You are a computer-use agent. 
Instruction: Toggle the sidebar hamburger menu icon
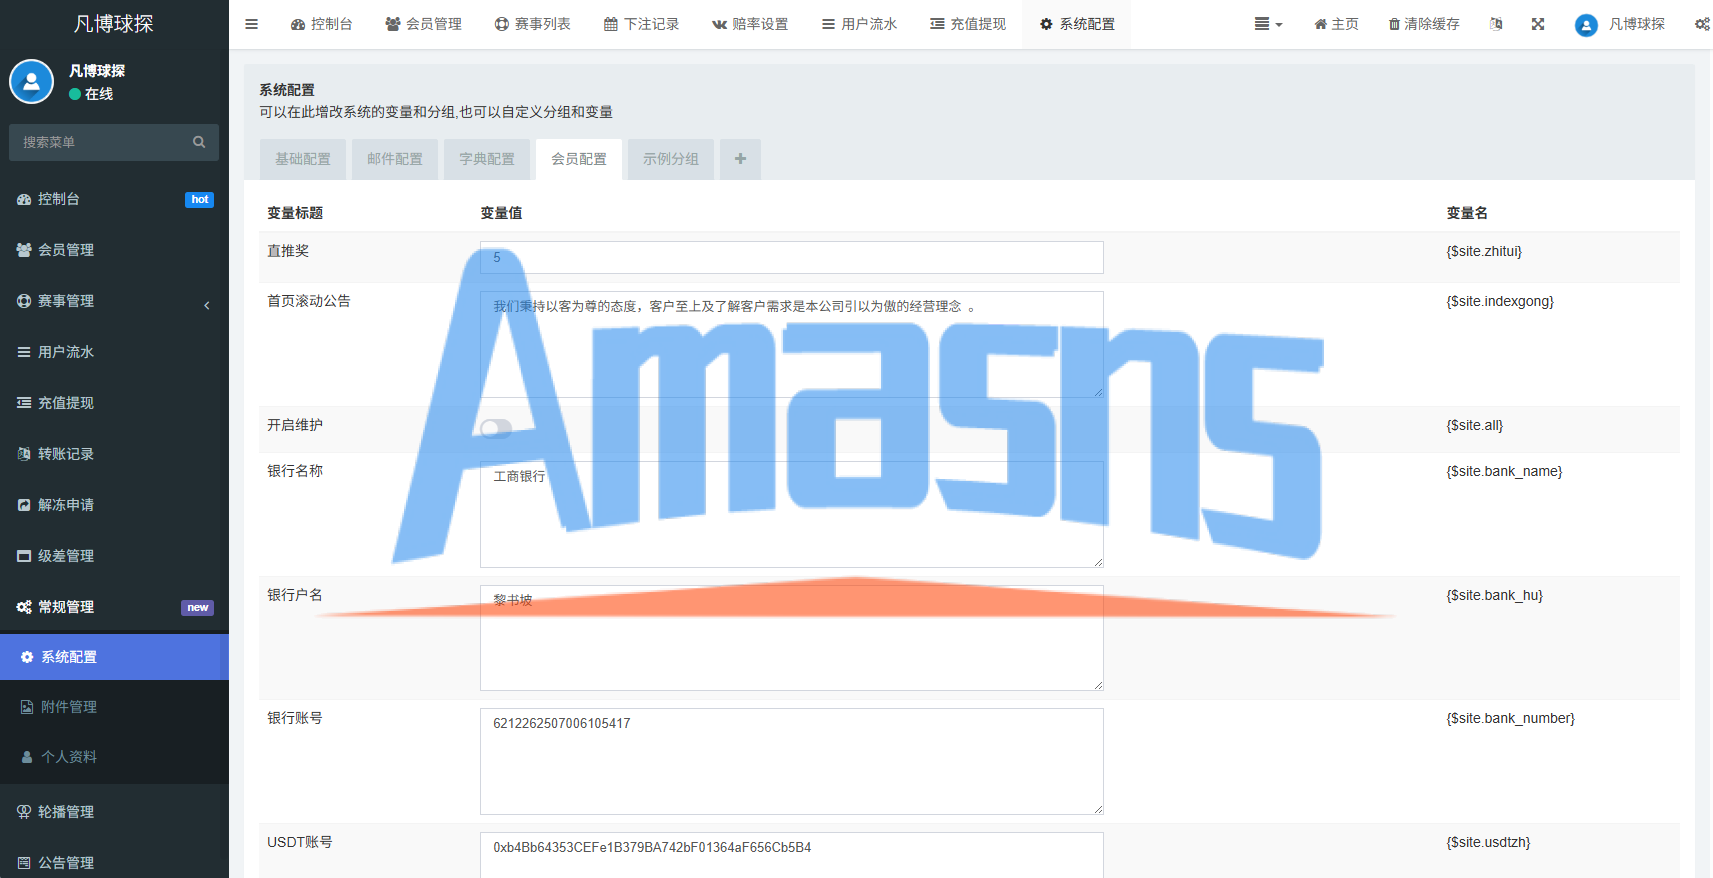pyautogui.click(x=251, y=24)
